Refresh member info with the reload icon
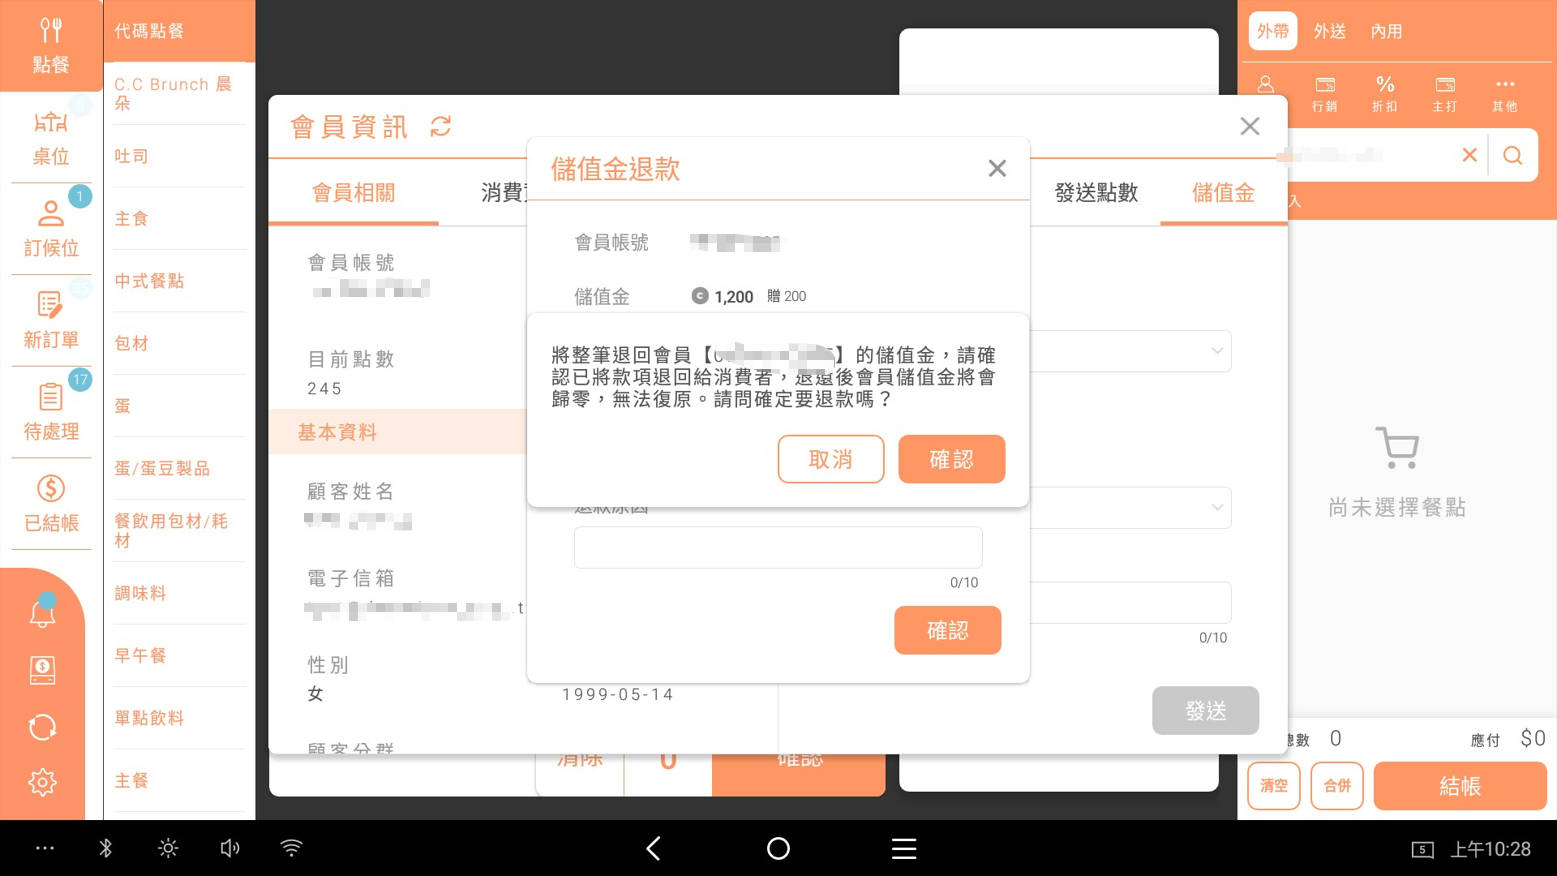The image size is (1557, 876). 441,126
